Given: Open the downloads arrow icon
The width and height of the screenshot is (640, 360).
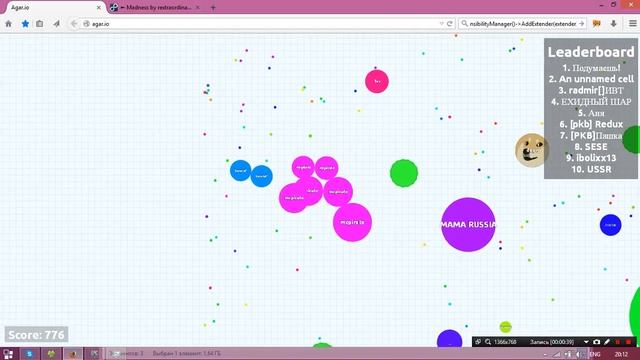Looking at the screenshot, I should [x=613, y=24].
